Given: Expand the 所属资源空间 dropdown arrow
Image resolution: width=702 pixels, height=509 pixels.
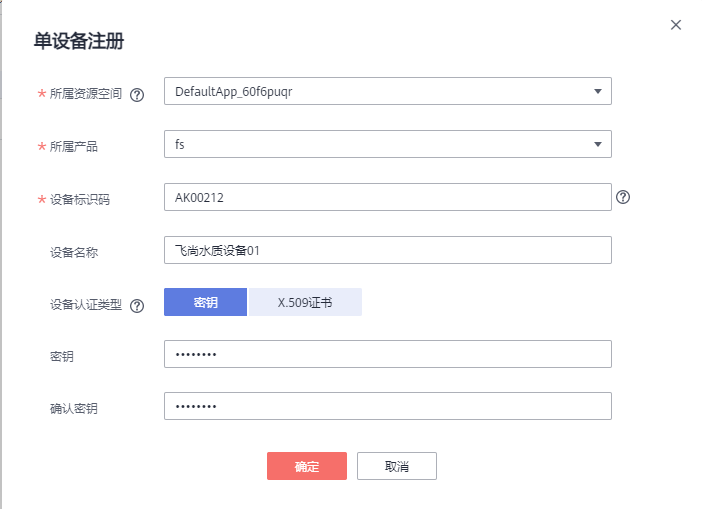Looking at the screenshot, I should click(x=598, y=92).
